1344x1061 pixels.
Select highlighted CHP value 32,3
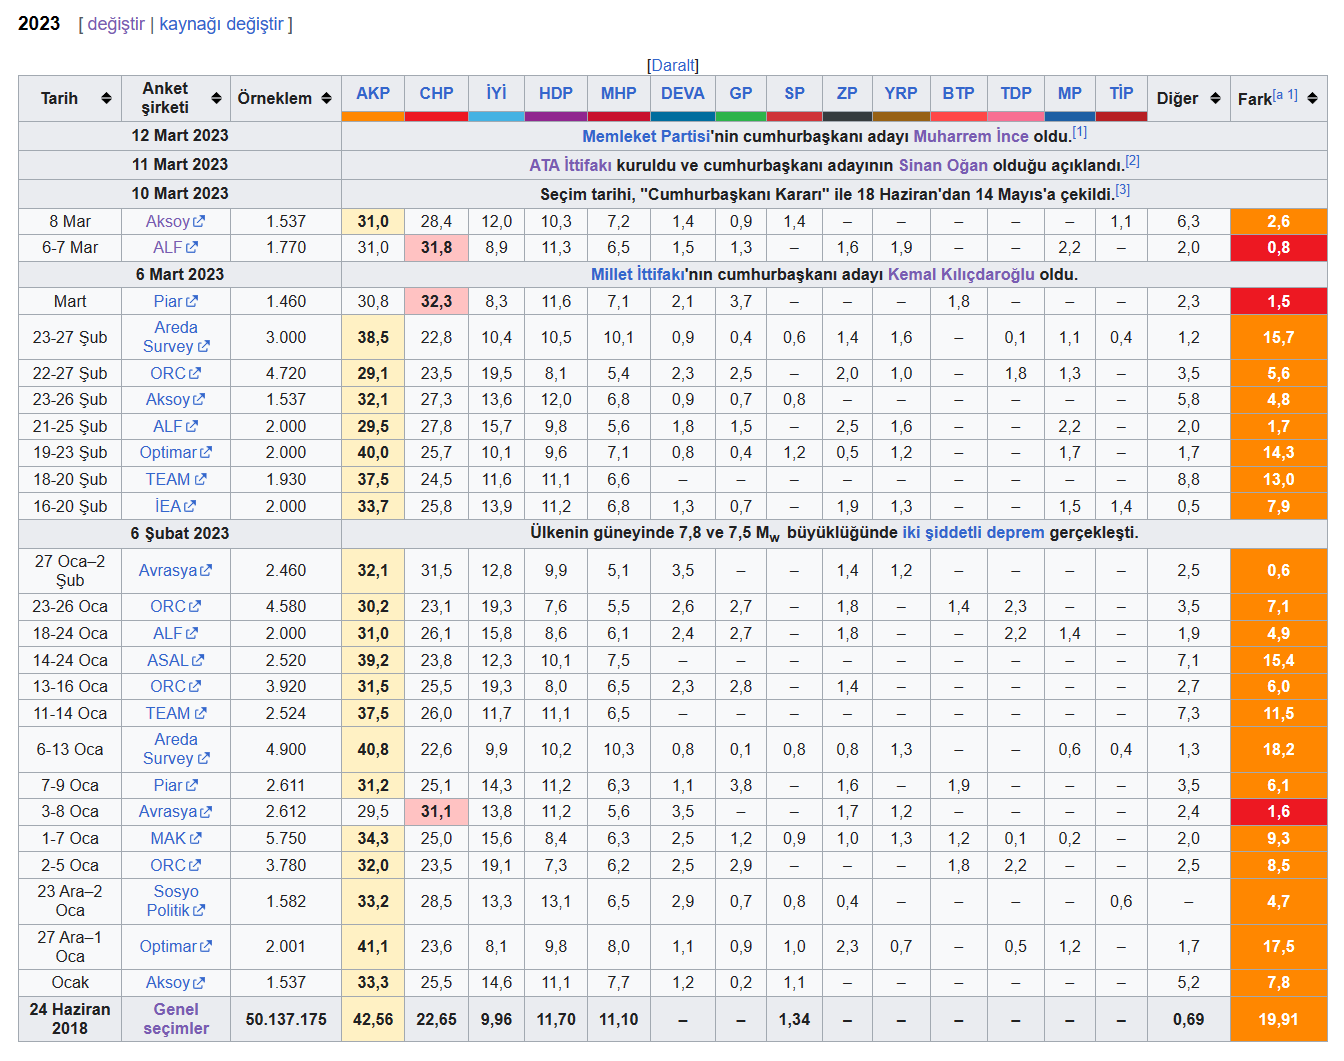tap(436, 301)
